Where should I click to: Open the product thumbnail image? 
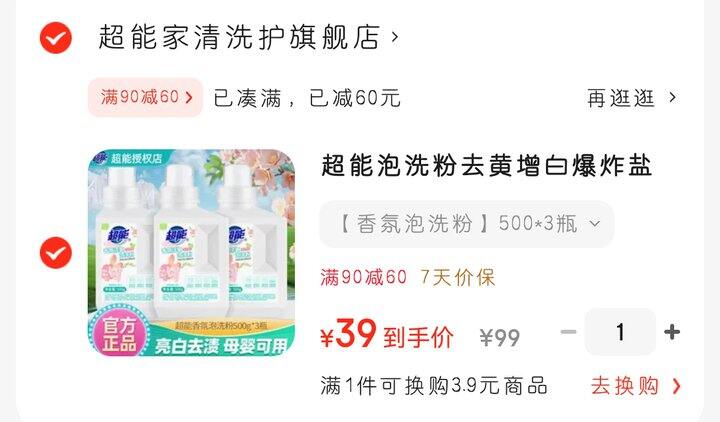pyautogui.click(x=191, y=253)
